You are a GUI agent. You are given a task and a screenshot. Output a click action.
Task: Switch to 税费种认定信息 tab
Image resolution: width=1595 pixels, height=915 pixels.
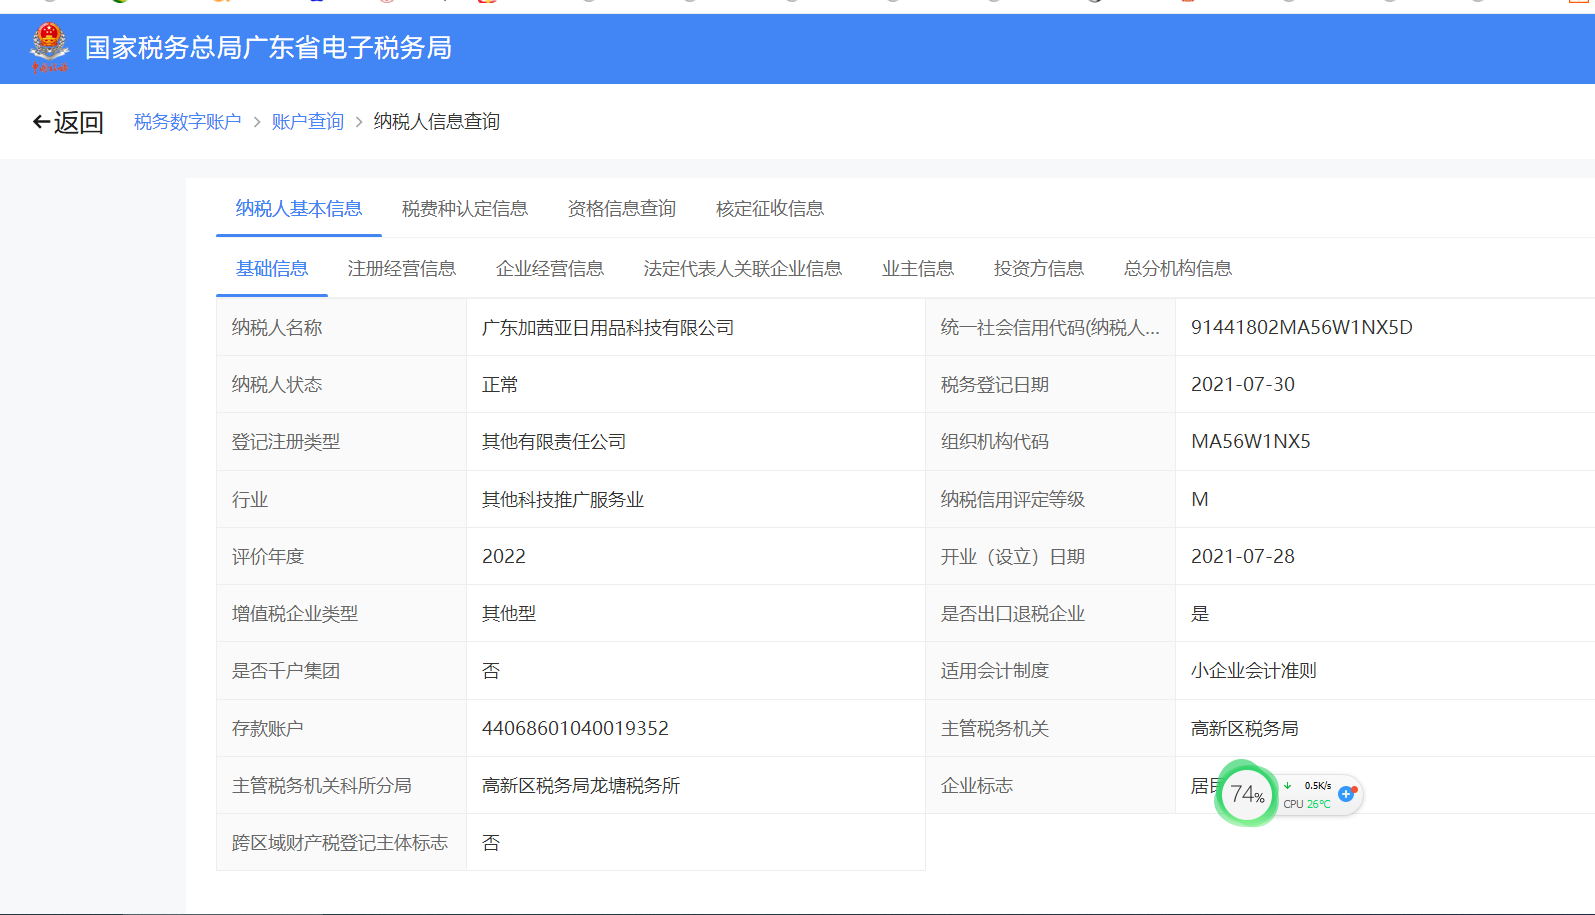[465, 209]
